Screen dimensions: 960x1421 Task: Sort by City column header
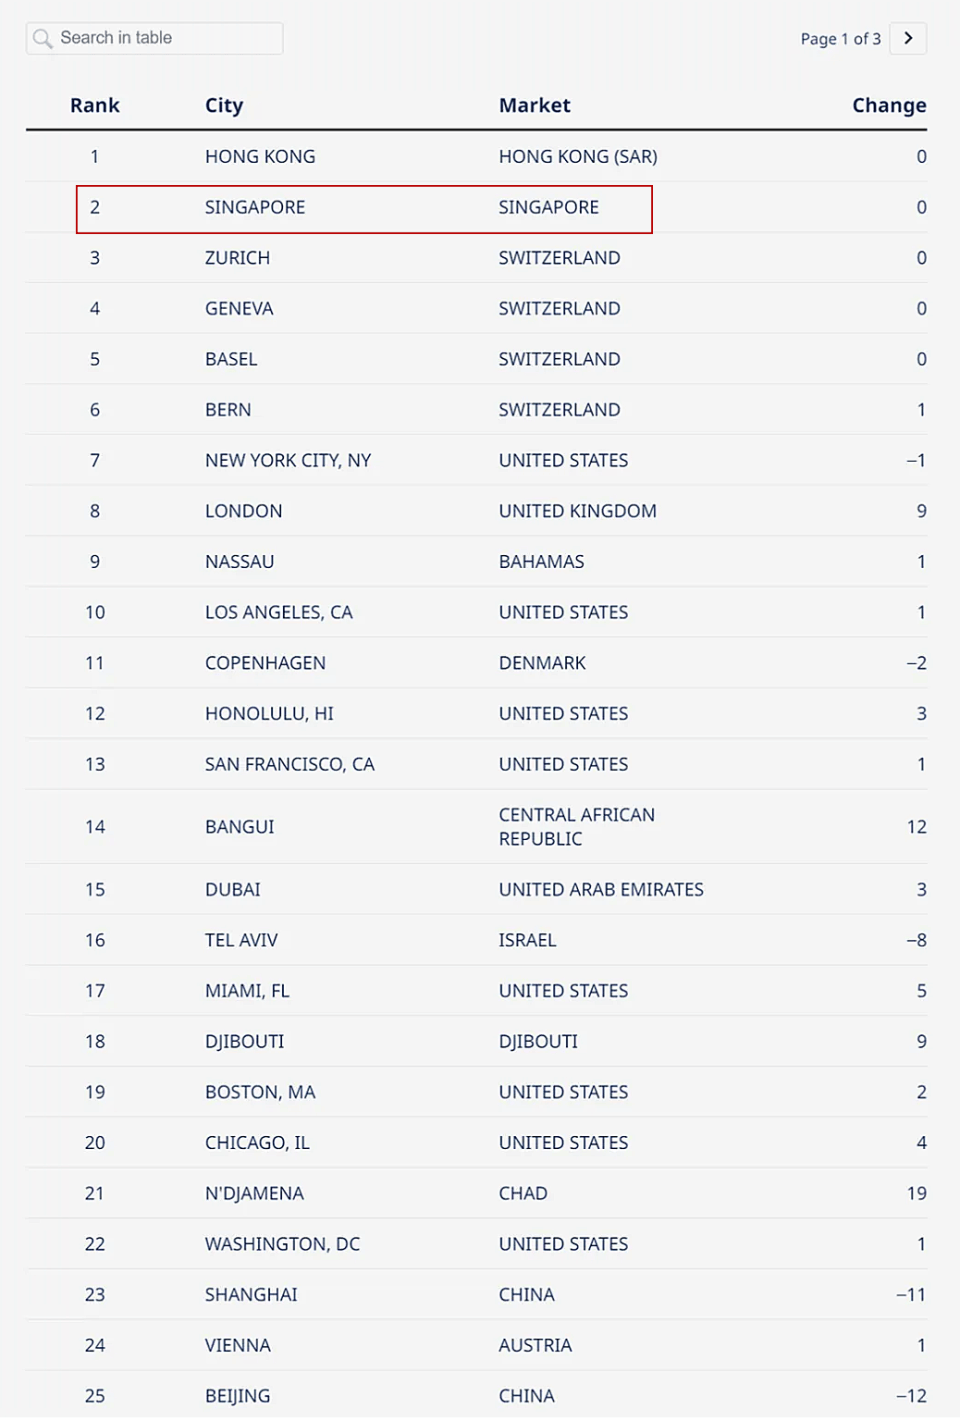click(x=224, y=105)
